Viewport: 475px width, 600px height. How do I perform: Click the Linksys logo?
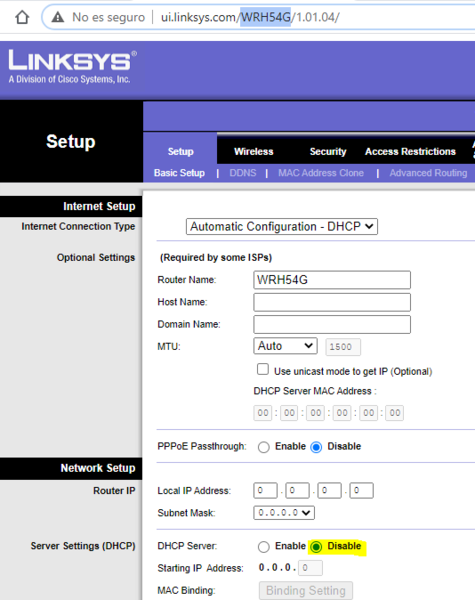tap(73, 60)
